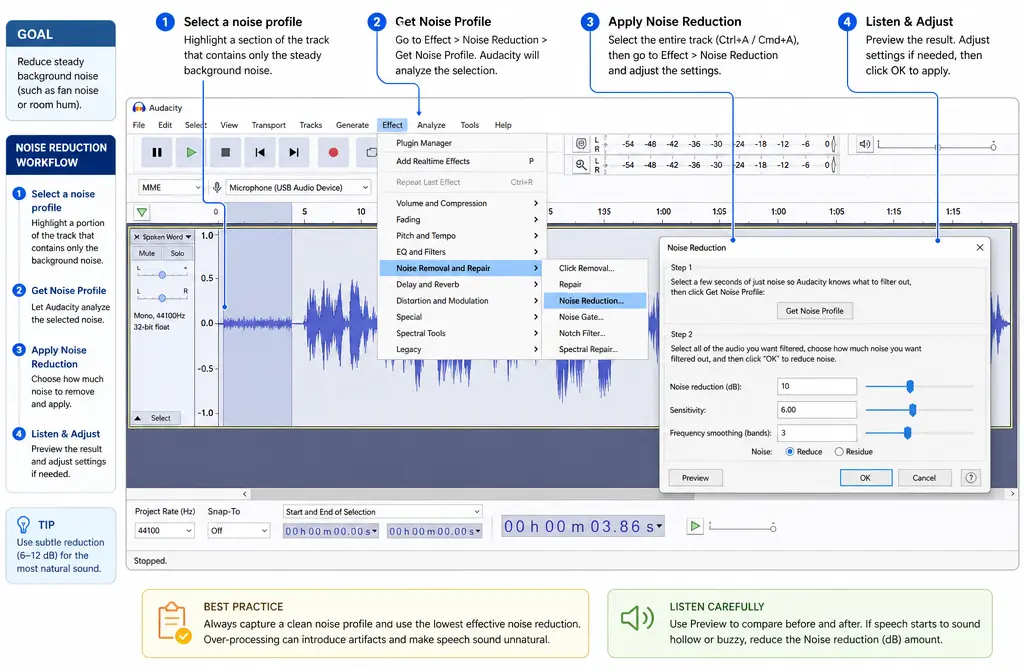Click the microphone icon next to MME

tap(217, 187)
